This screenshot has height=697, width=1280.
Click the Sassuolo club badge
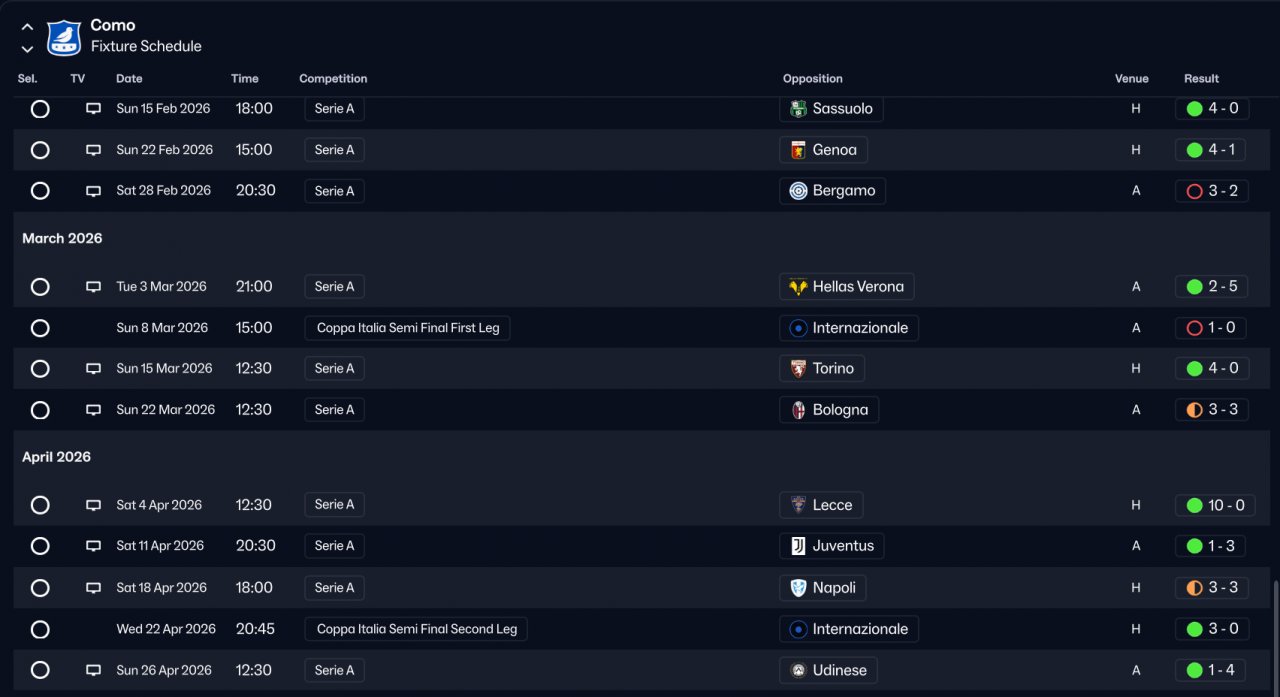798,109
